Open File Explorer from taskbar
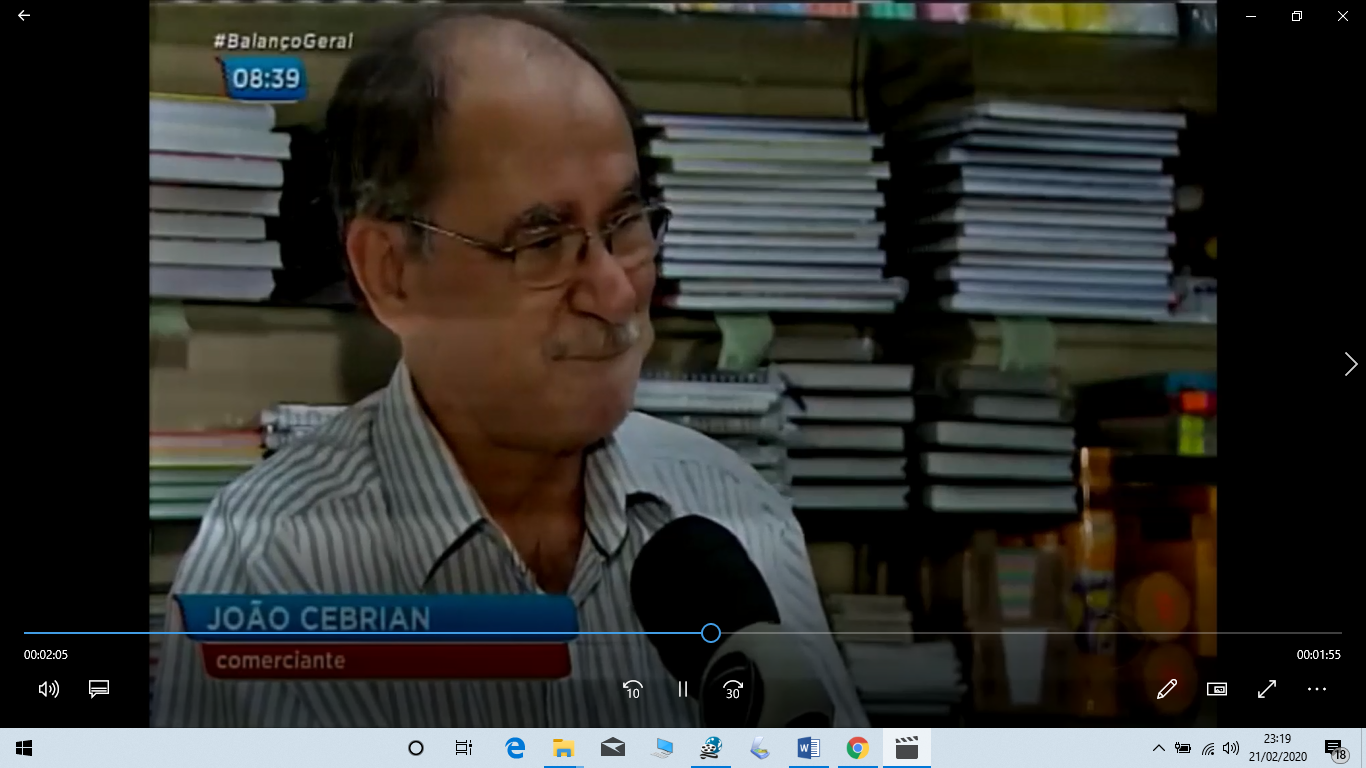The height and width of the screenshot is (768, 1366). 564,748
